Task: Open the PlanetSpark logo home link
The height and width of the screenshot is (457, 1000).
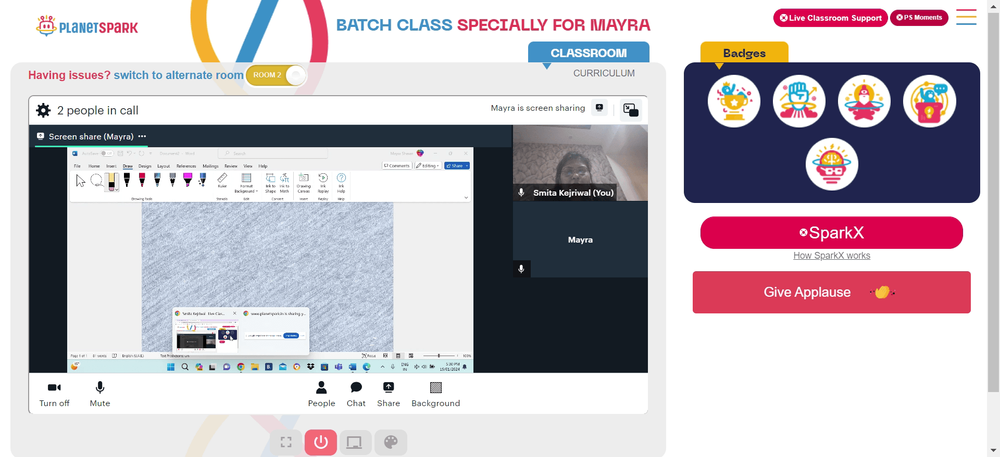Action: [x=87, y=26]
